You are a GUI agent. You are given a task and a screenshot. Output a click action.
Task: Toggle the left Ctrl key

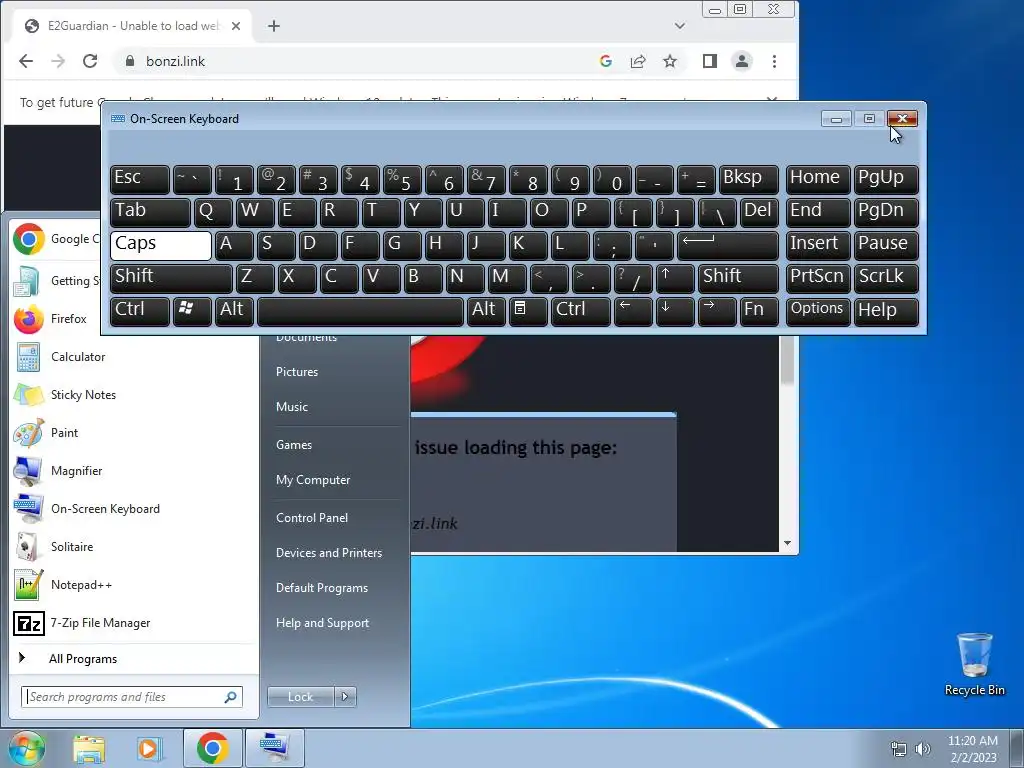(140, 312)
